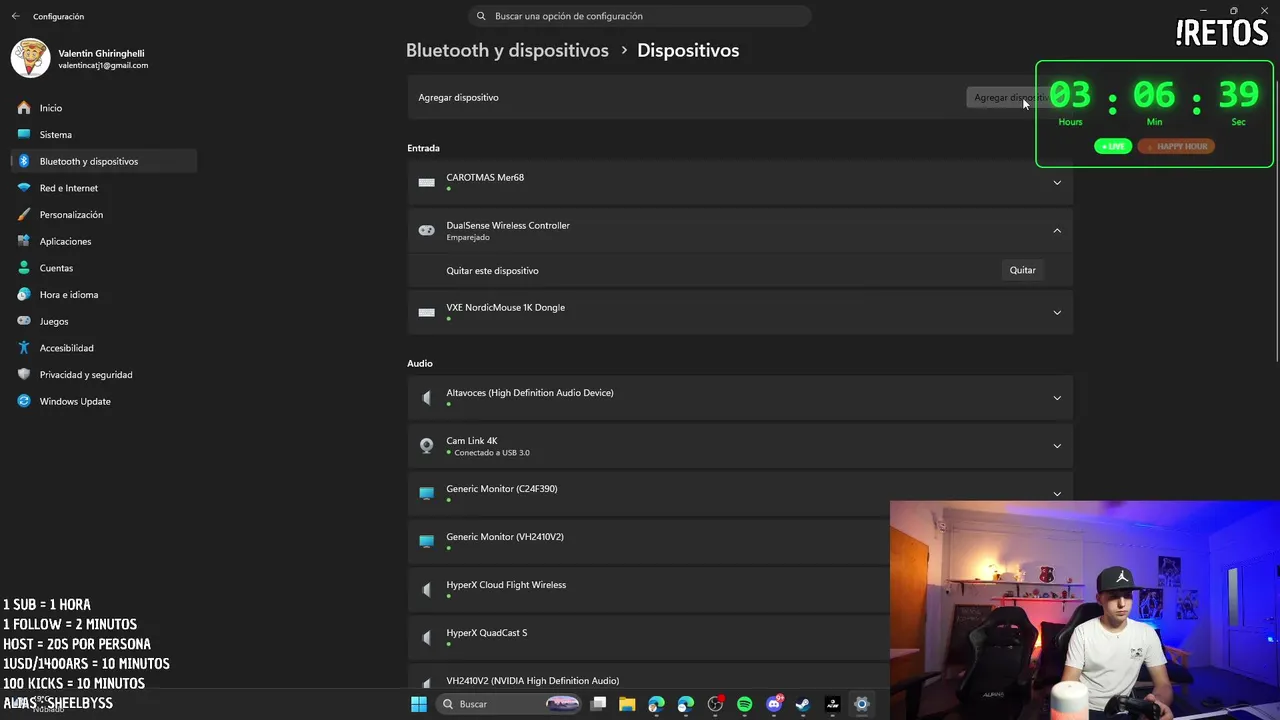1280x720 pixels.
Task: Click the back arrow beside Configuración
Action: coord(15,16)
